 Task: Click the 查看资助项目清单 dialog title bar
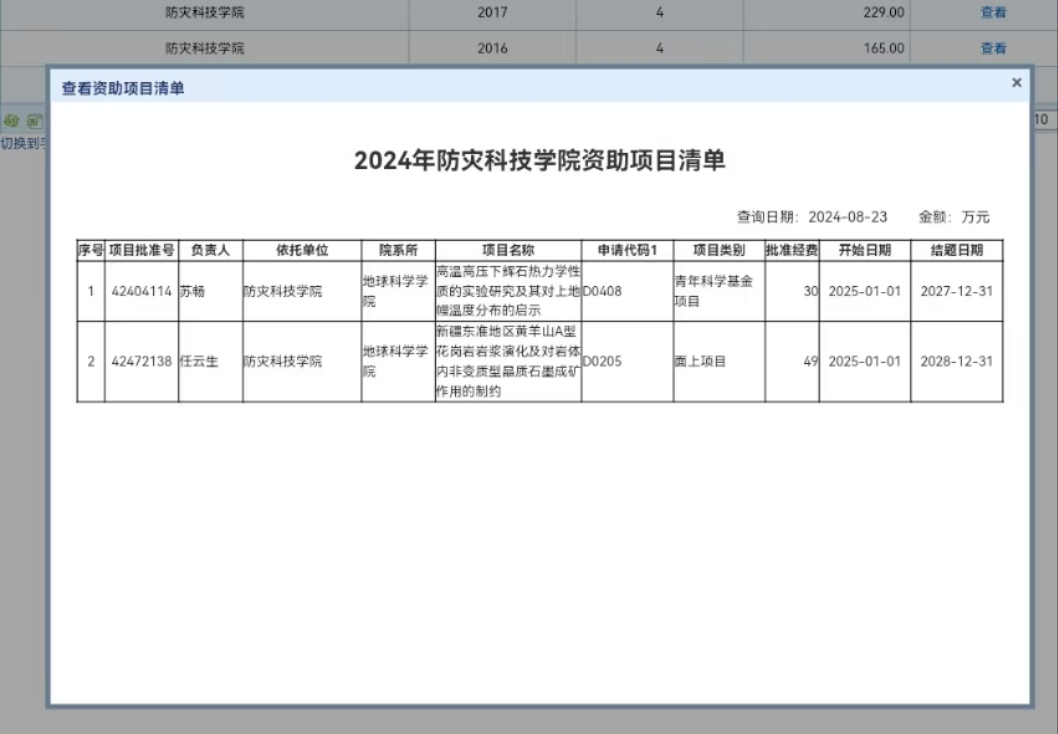tap(500, 88)
